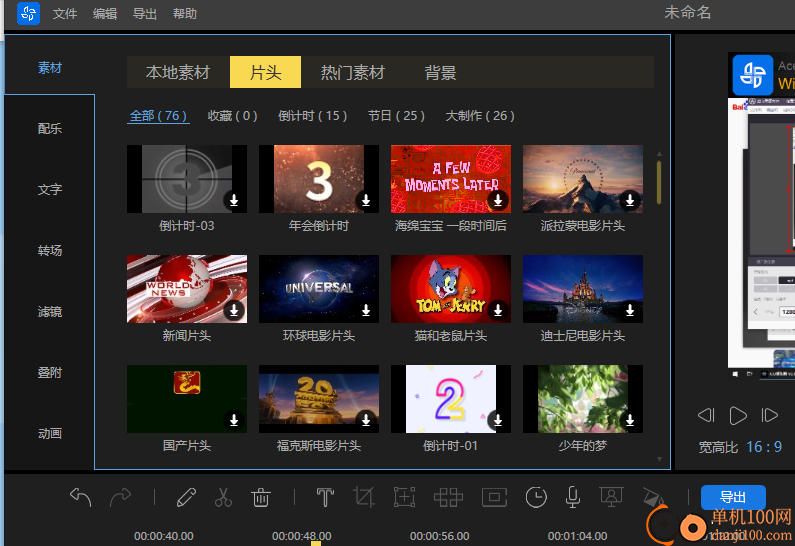Screen dimensions: 795x546
Task: Download the 年会倒计时 clip
Action: click(366, 200)
